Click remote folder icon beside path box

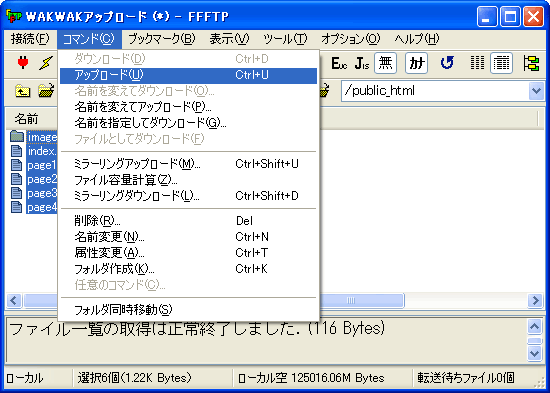(x=325, y=91)
